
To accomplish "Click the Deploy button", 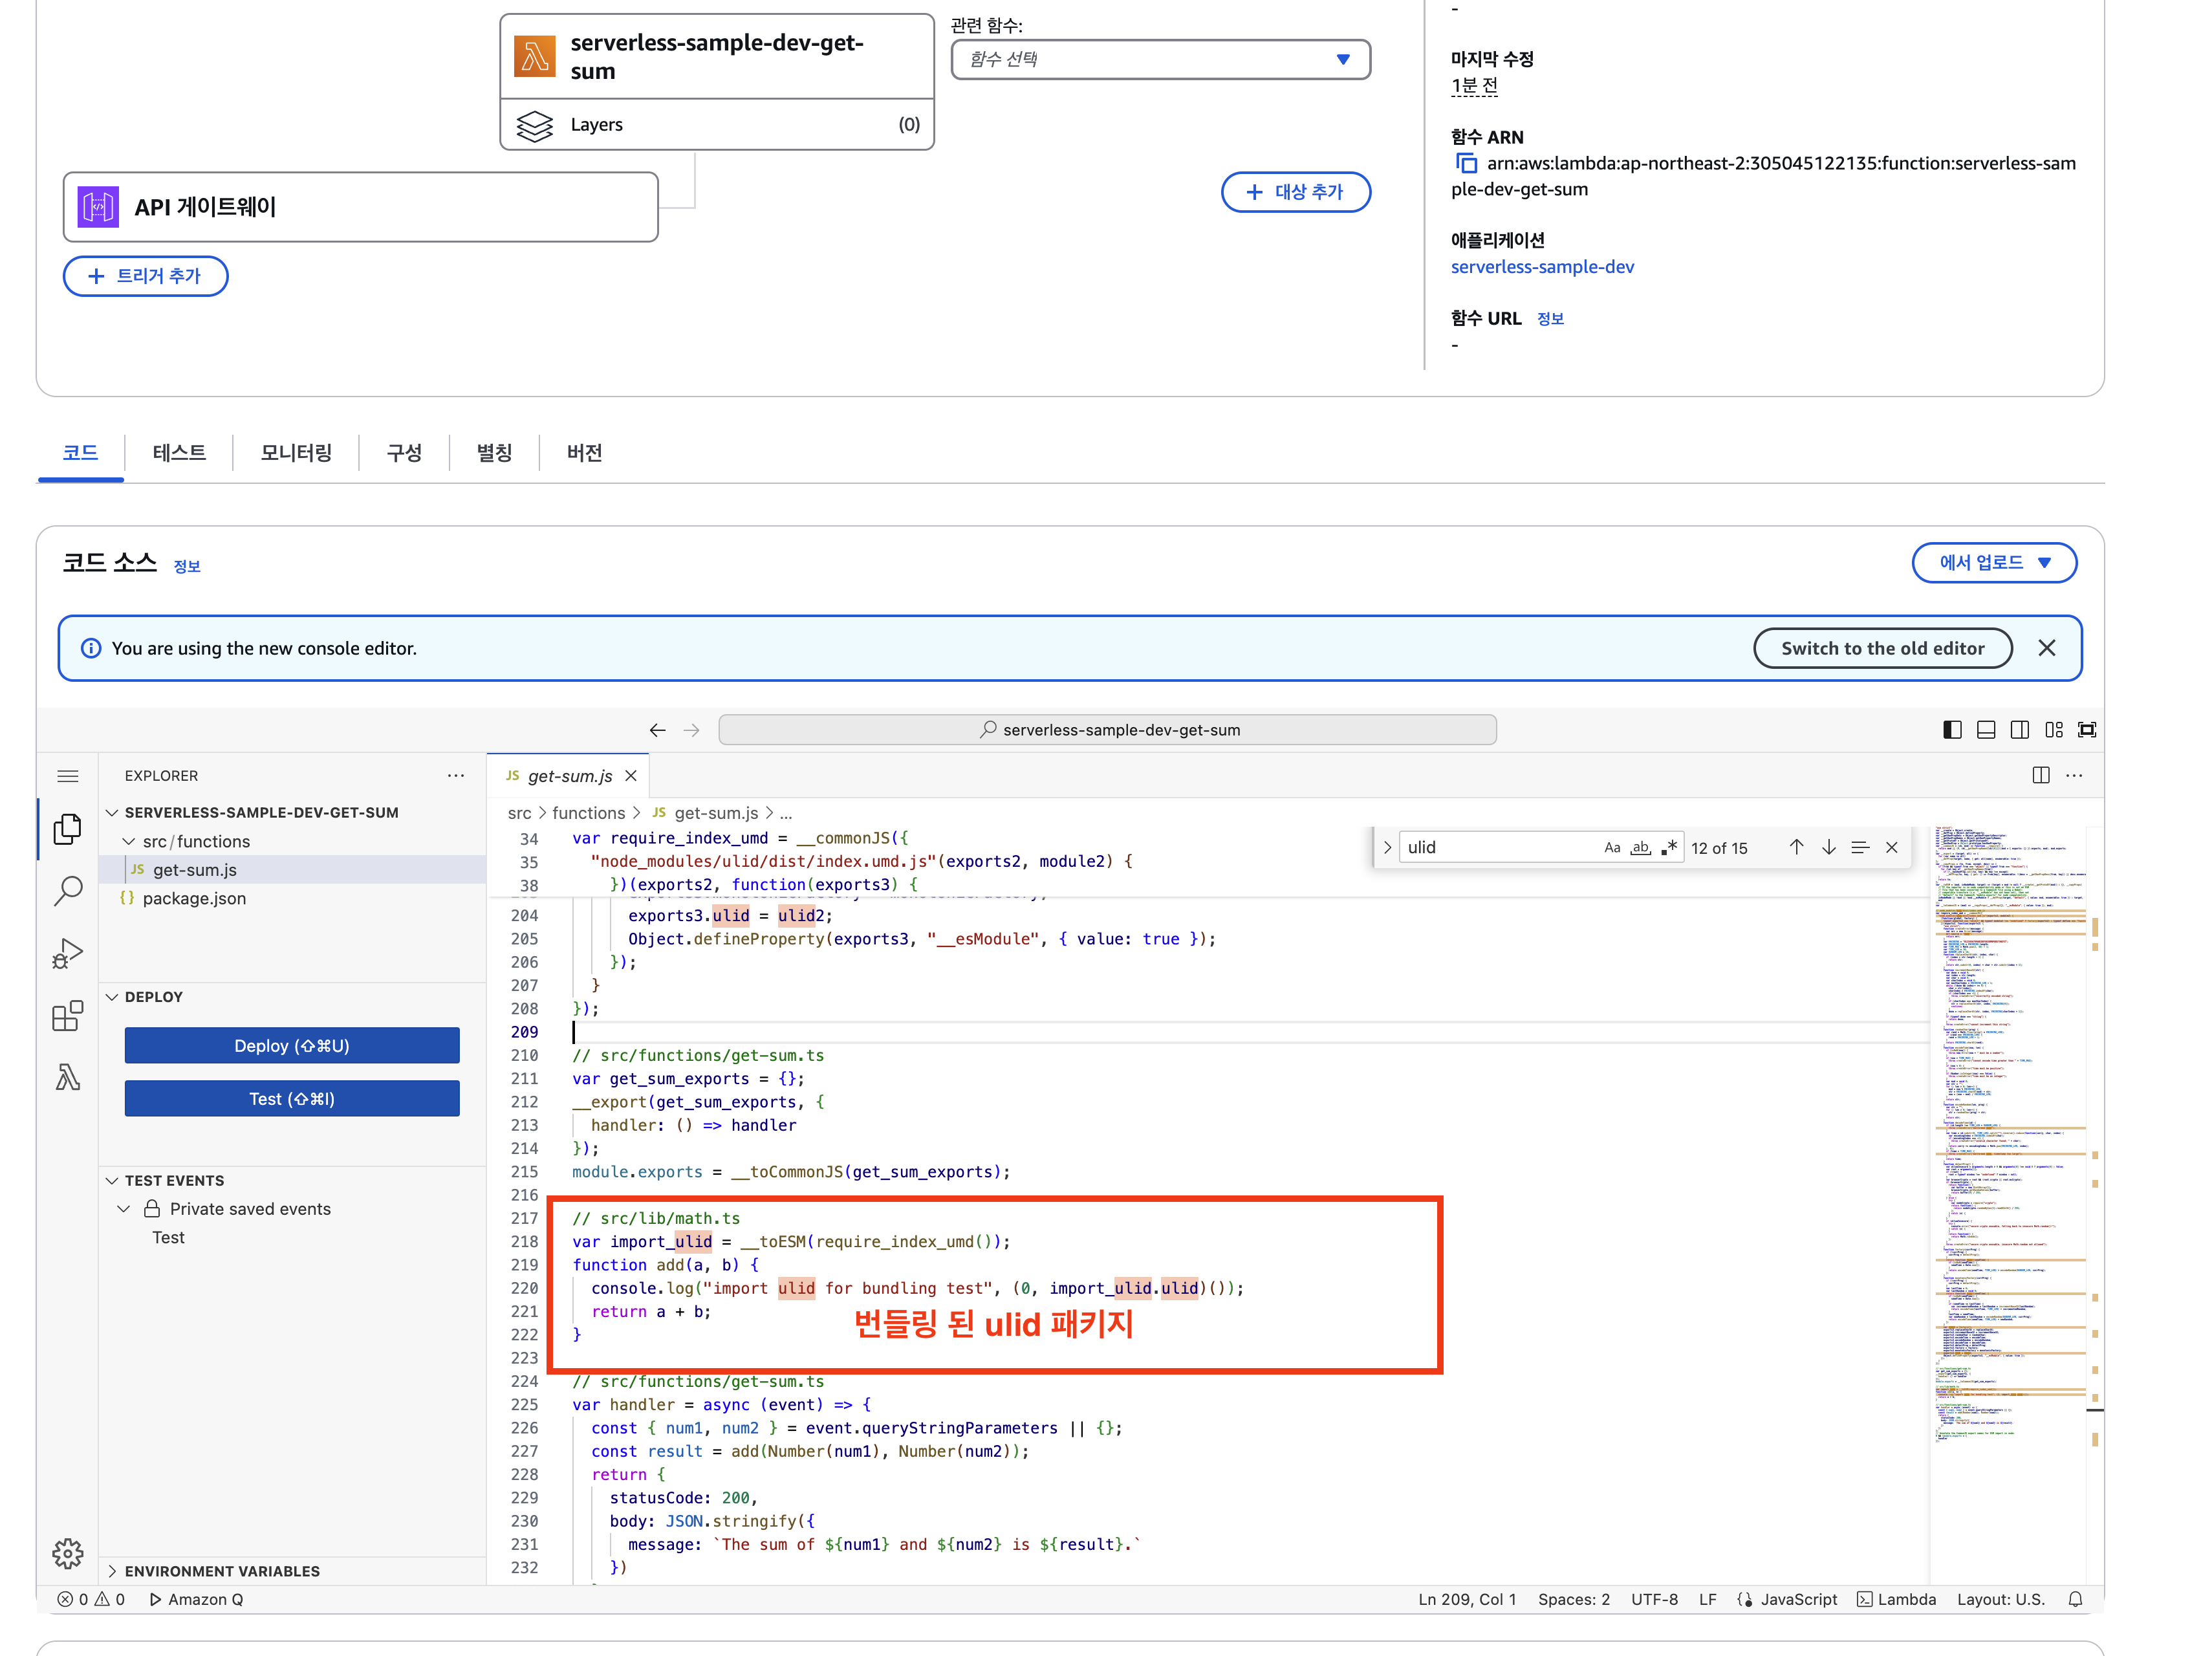I will [x=291, y=1045].
